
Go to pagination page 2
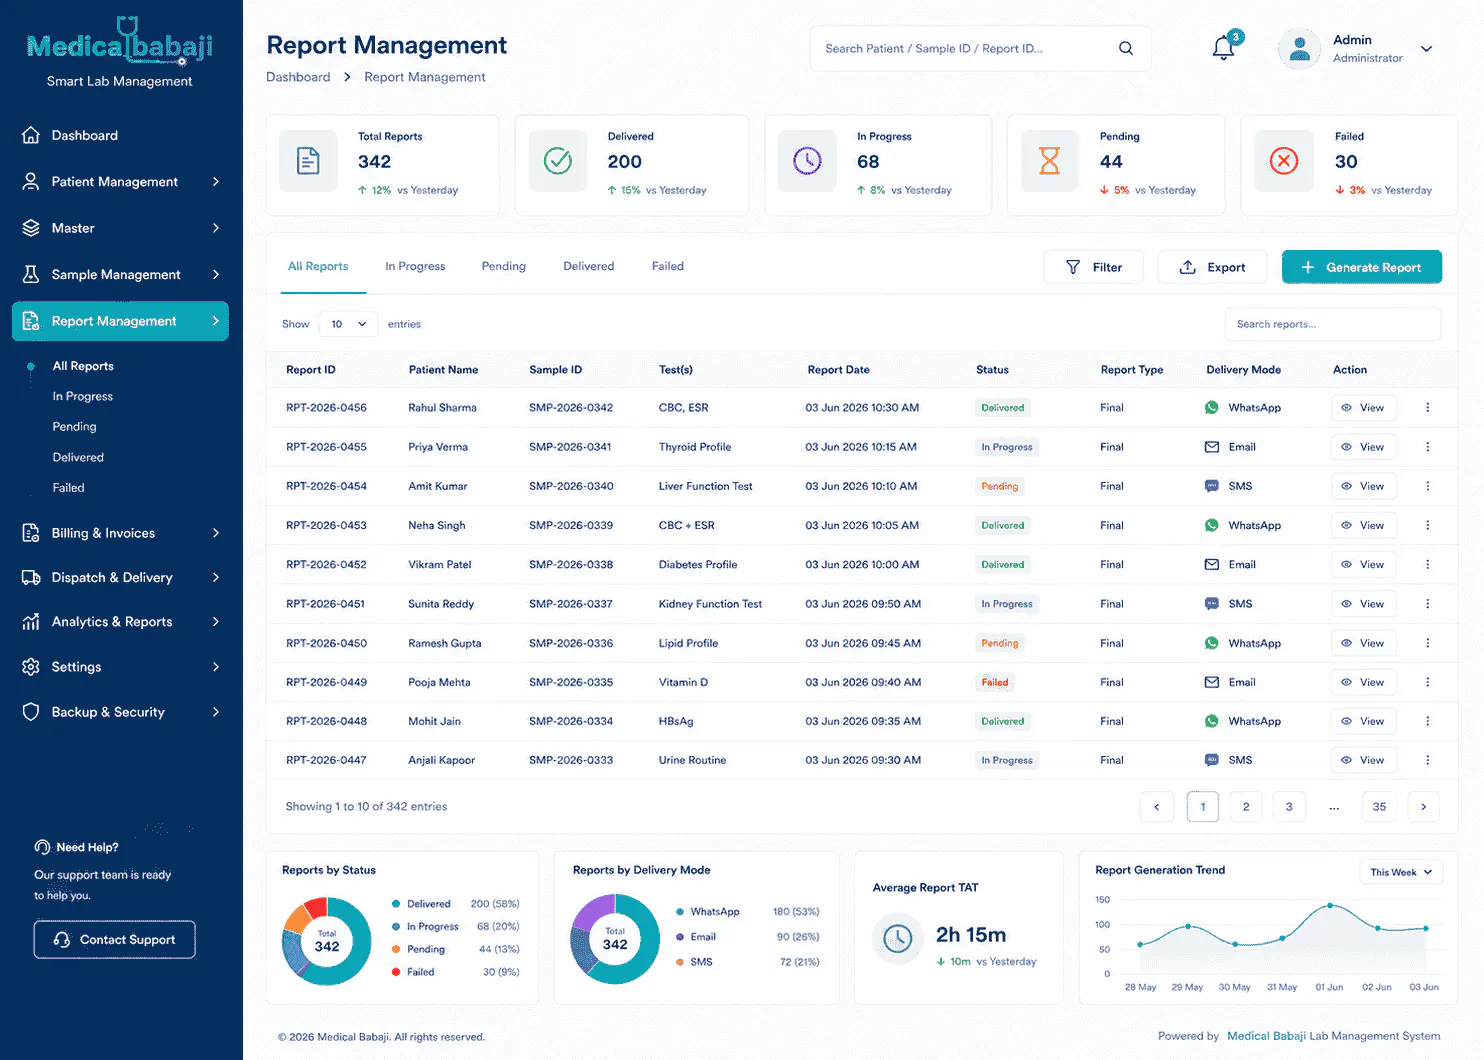tap(1246, 806)
